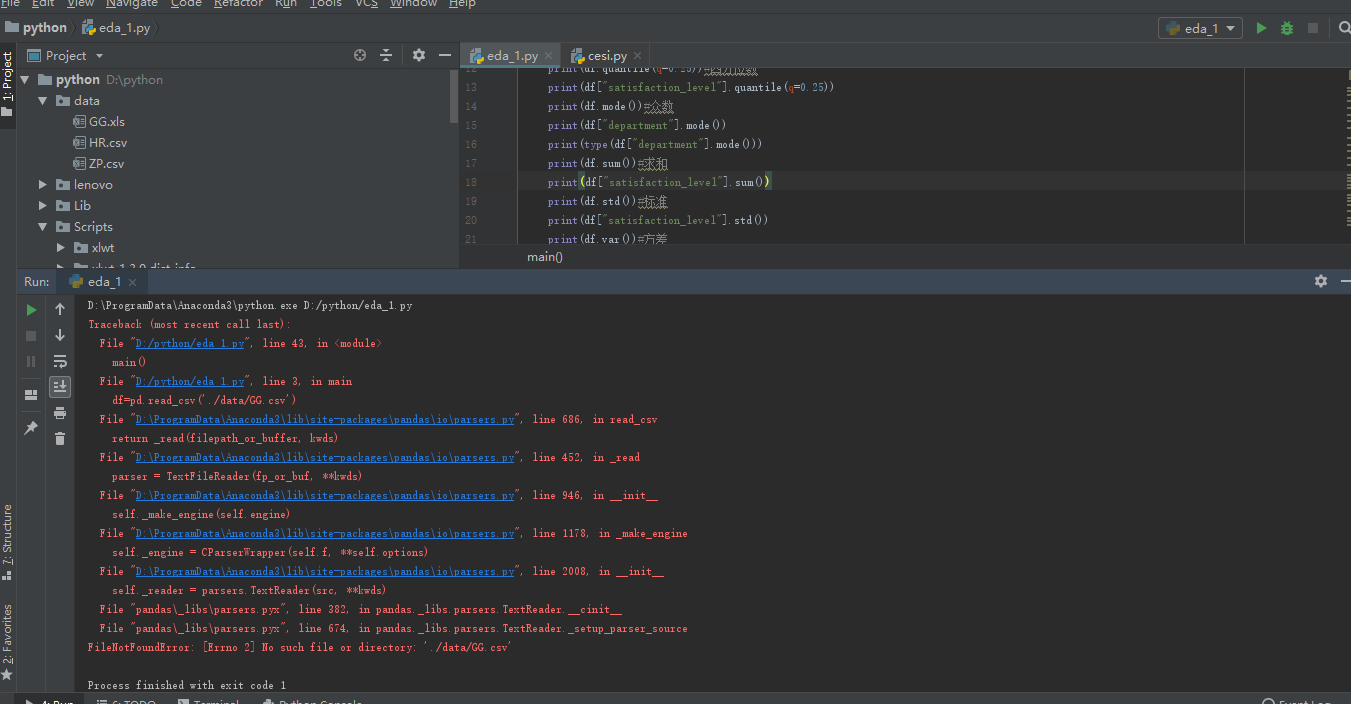Close the cesi.py editor tab

[638, 56]
